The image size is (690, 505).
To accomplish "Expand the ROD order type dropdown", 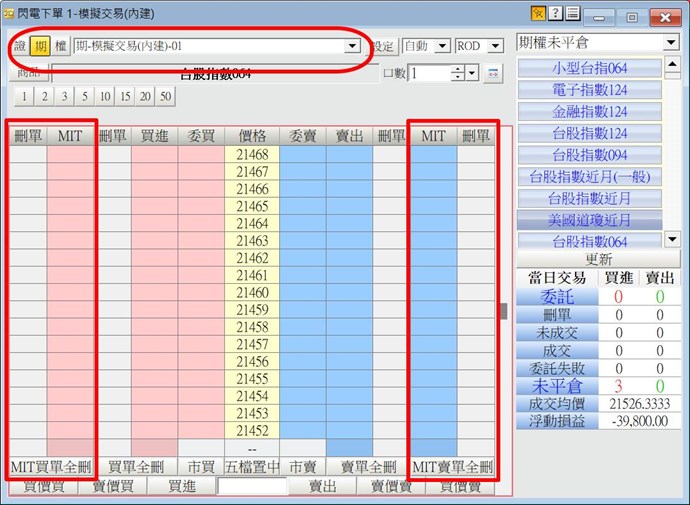I will coord(494,47).
